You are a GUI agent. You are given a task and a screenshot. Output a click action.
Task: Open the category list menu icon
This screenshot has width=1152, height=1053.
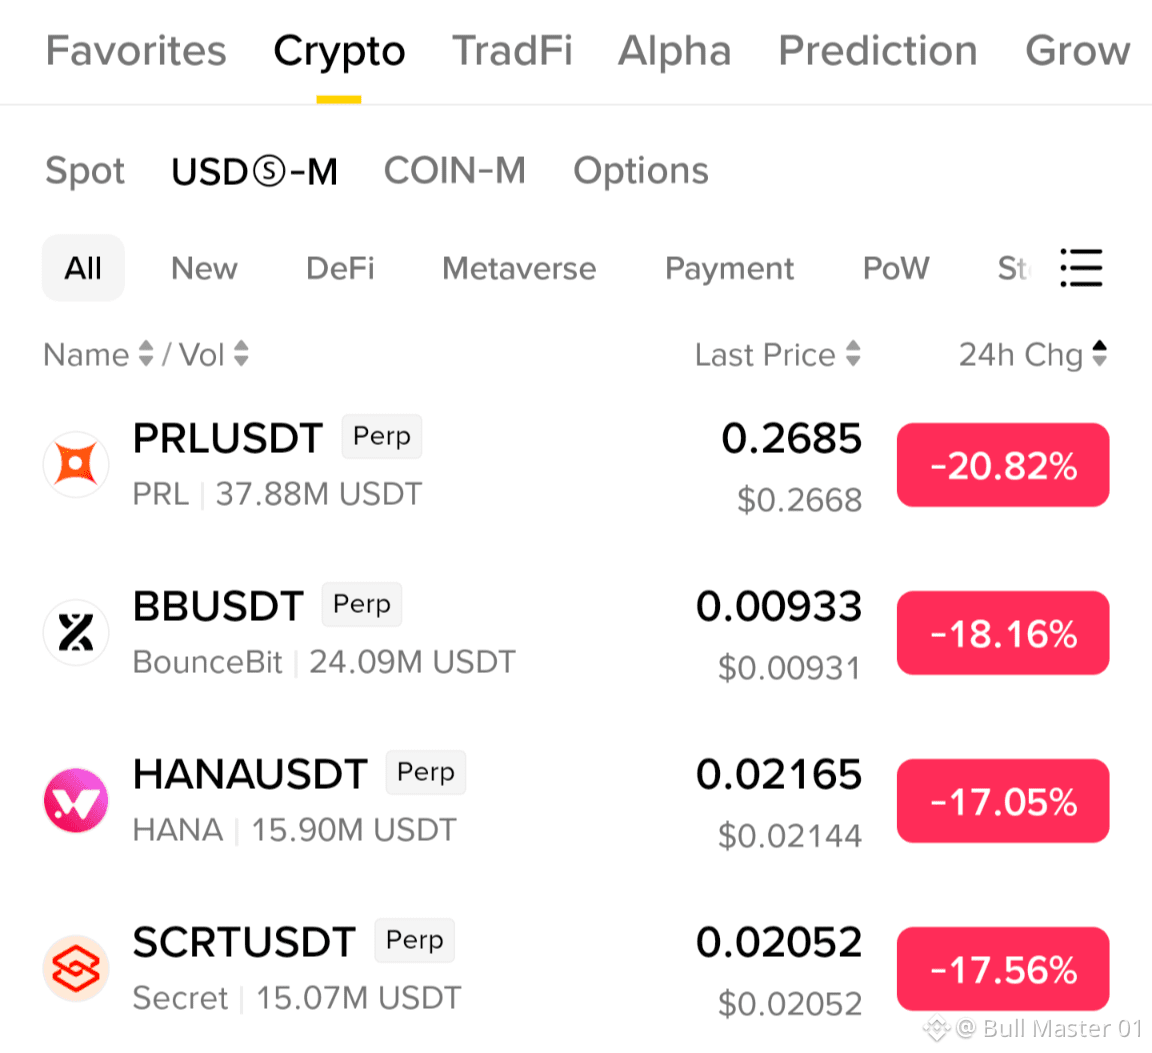click(x=1081, y=267)
